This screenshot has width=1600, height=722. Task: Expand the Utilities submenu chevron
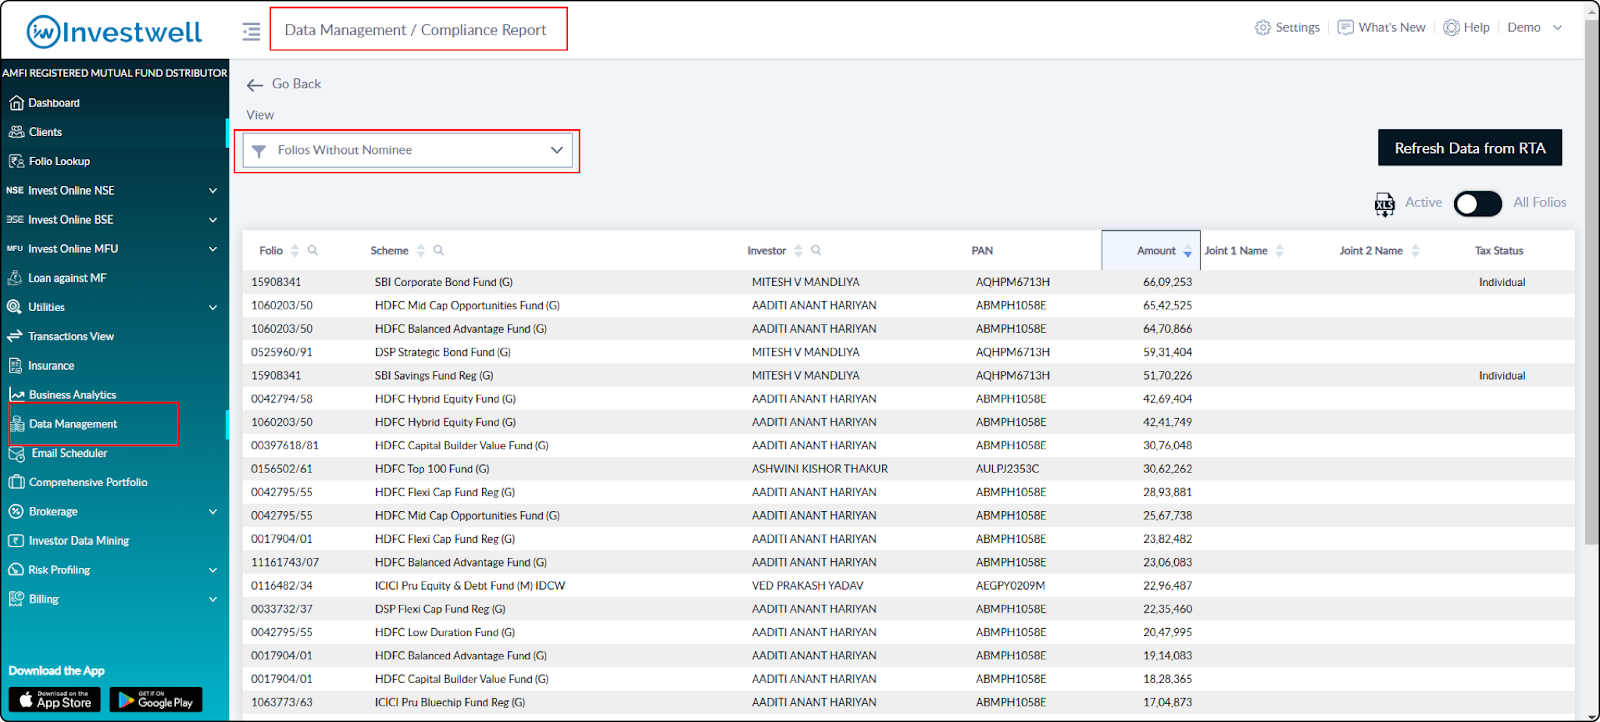[x=213, y=308]
